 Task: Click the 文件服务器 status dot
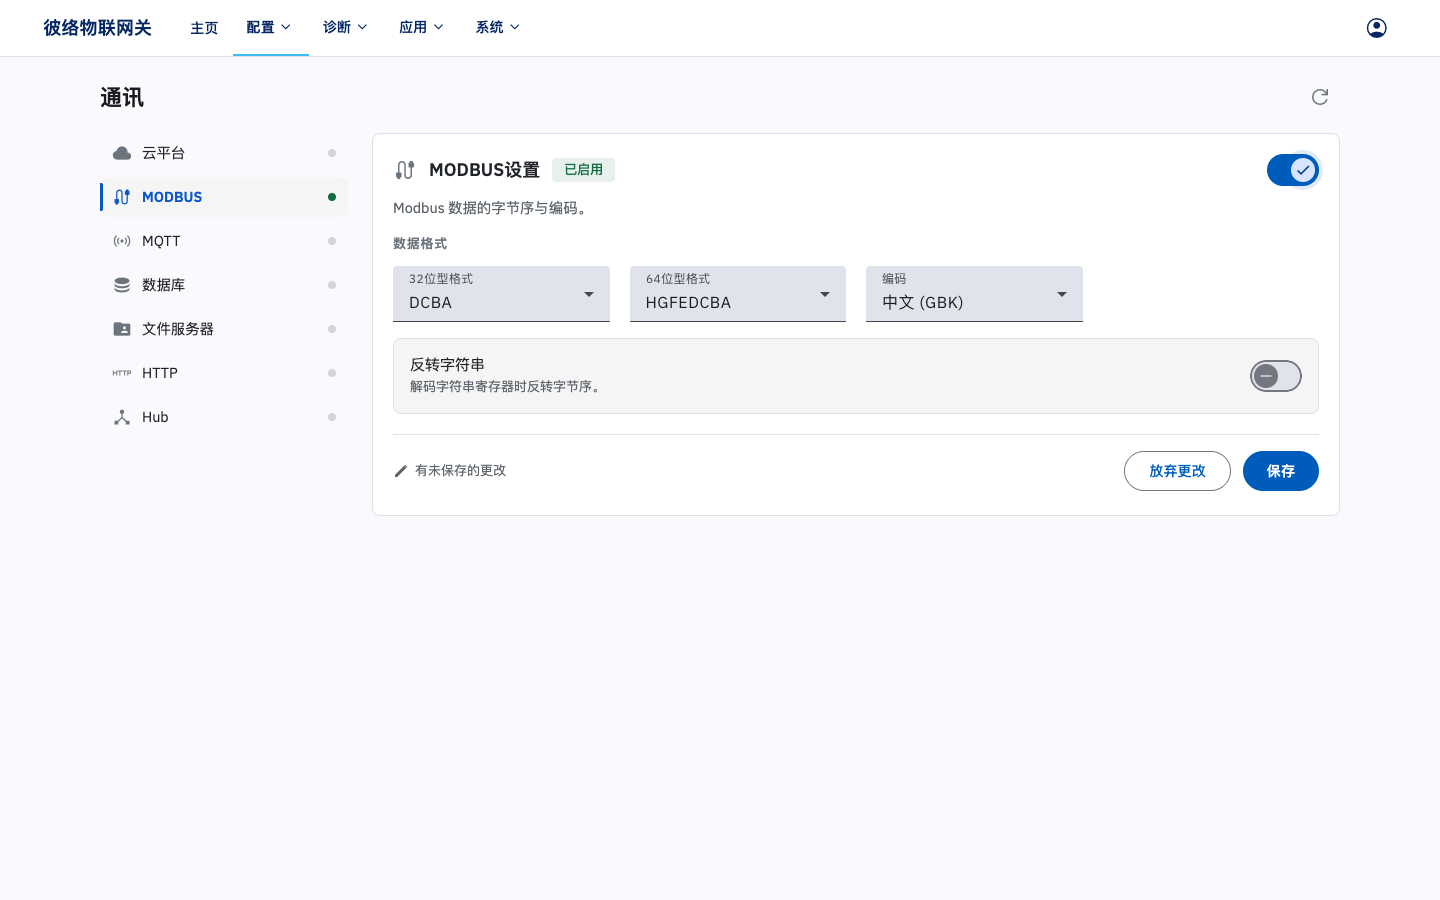pos(332,329)
